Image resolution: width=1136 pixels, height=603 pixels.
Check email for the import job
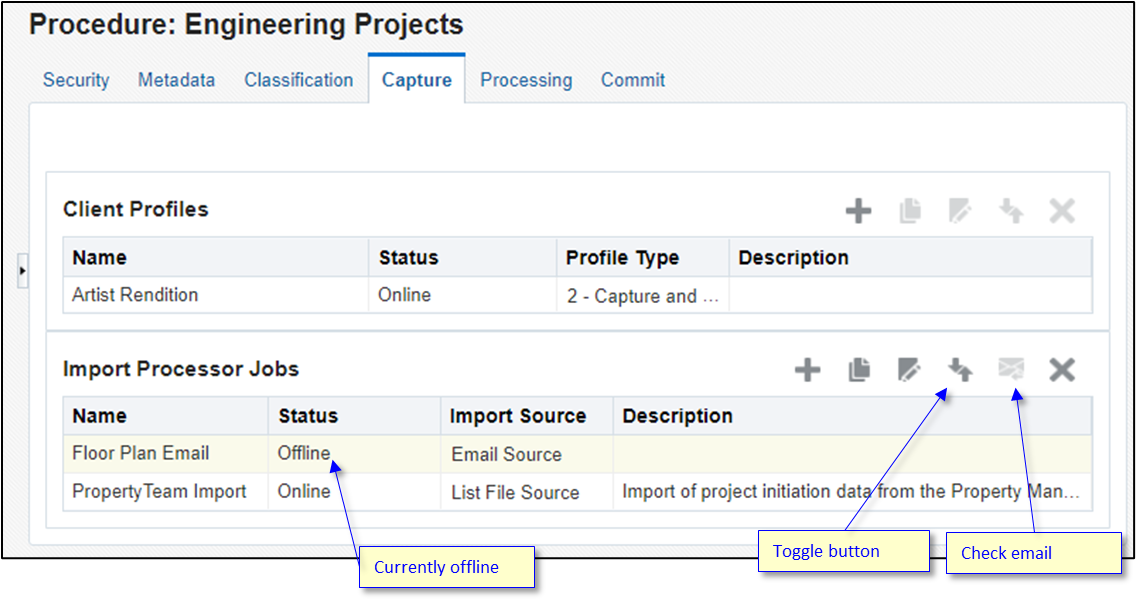1012,369
